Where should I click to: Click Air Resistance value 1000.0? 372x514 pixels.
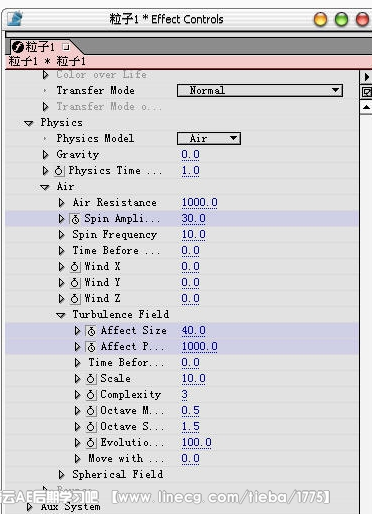point(199,203)
